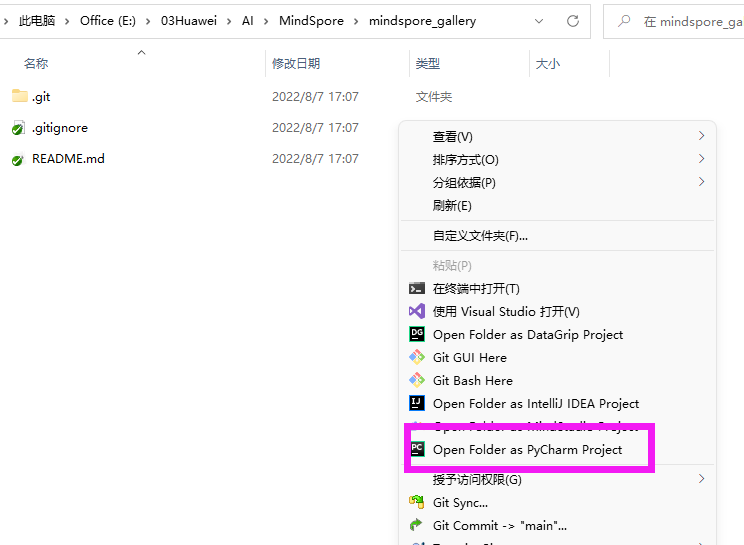Click the Git GUI Here icon
Image resolution: width=744 pixels, height=545 pixels.
pos(417,357)
